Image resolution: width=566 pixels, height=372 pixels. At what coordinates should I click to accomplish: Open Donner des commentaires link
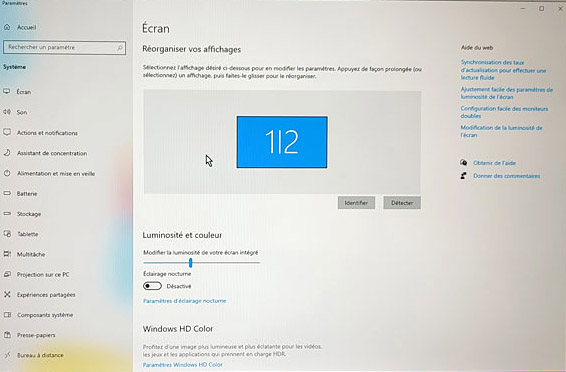click(x=506, y=176)
